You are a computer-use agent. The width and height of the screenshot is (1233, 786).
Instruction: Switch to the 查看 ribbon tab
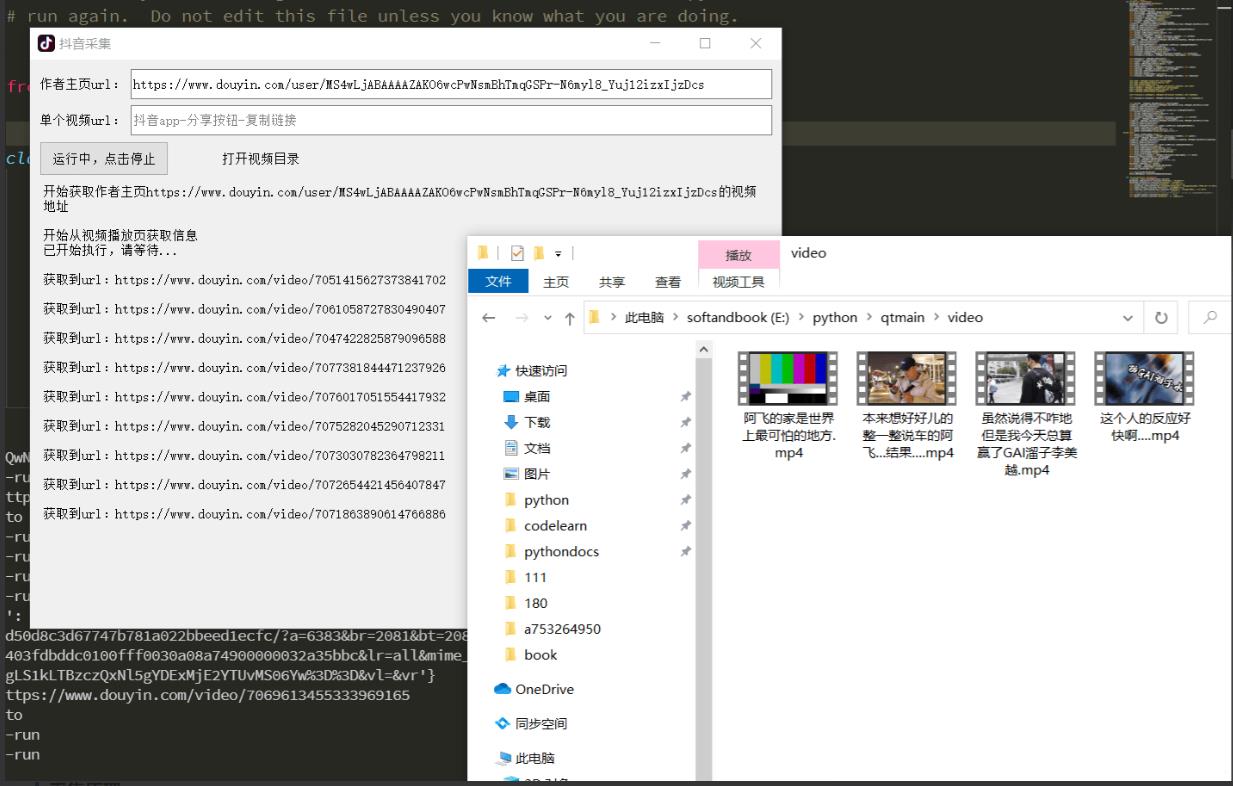click(667, 282)
